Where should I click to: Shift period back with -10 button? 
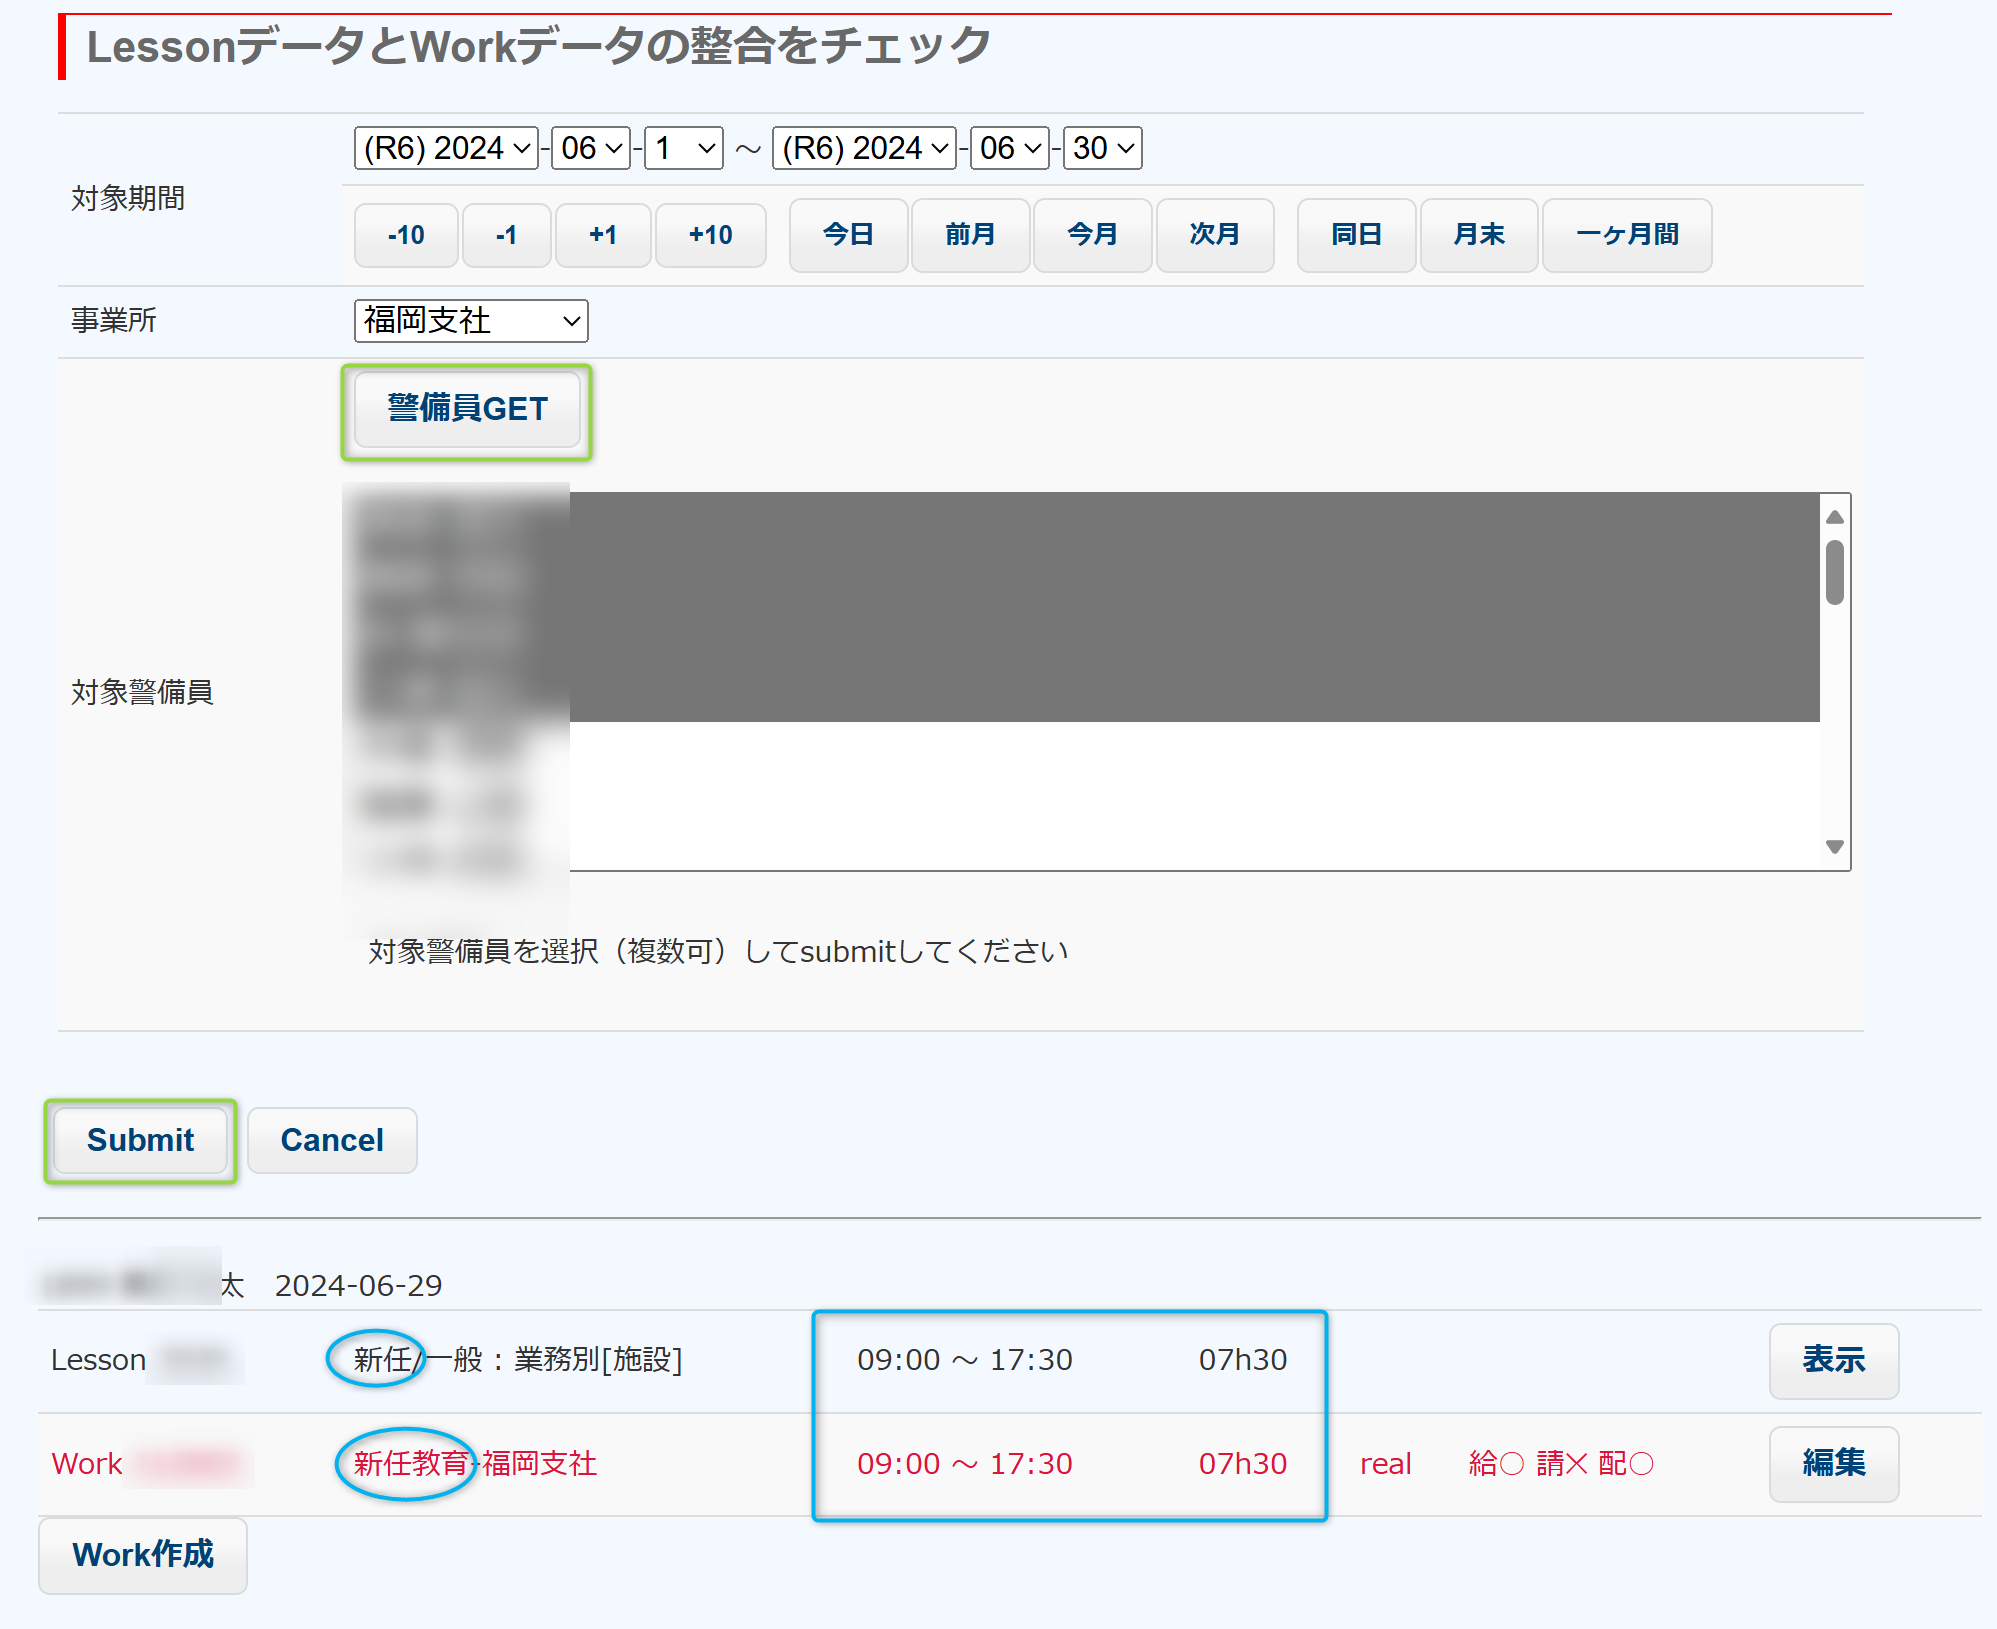click(x=406, y=235)
